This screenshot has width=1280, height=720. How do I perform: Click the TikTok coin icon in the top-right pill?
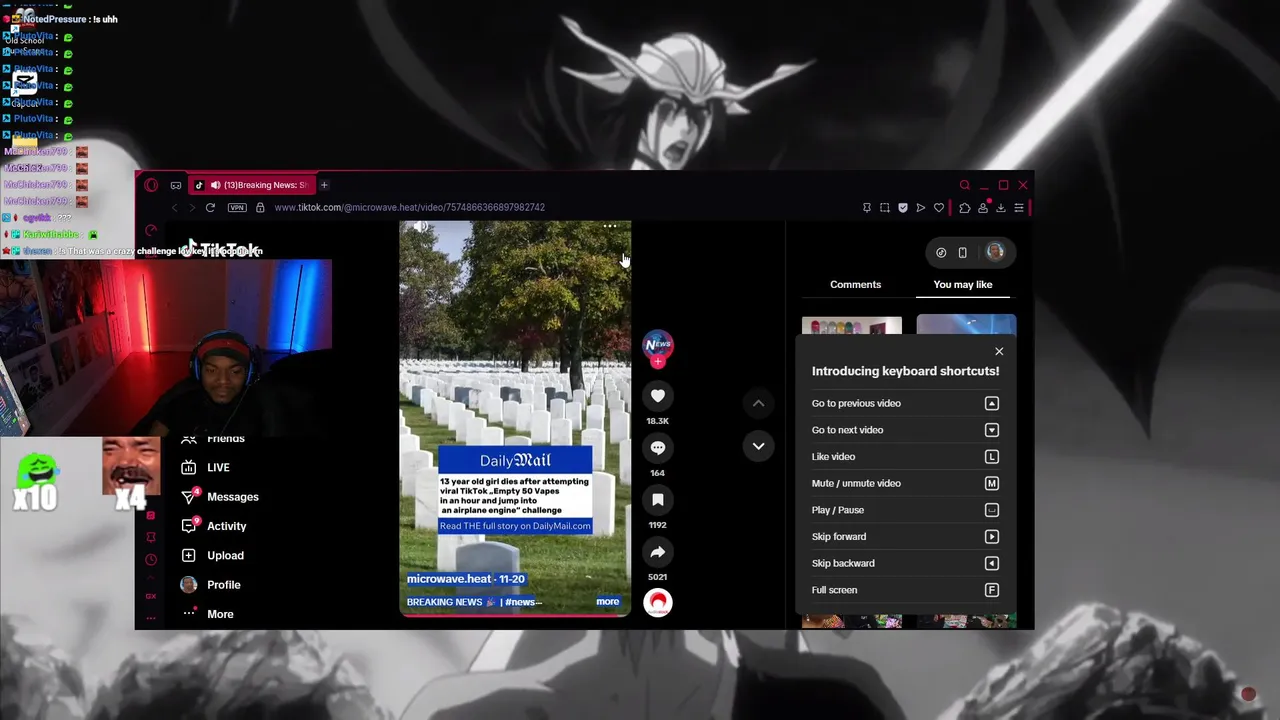(x=941, y=252)
